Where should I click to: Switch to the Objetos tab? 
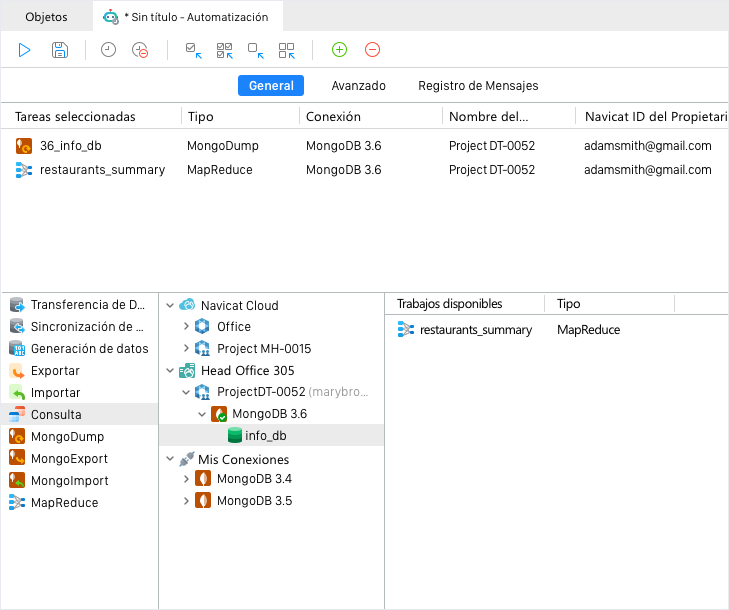(x=47, y=17)
